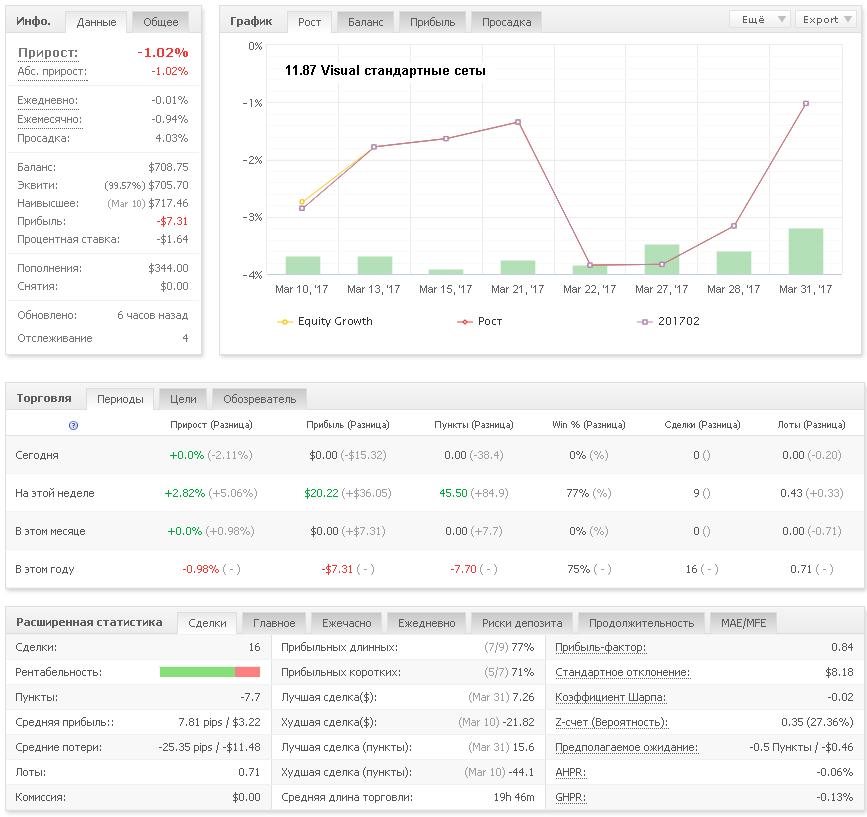
Task: Click the GHPR label
Action: 571,798
